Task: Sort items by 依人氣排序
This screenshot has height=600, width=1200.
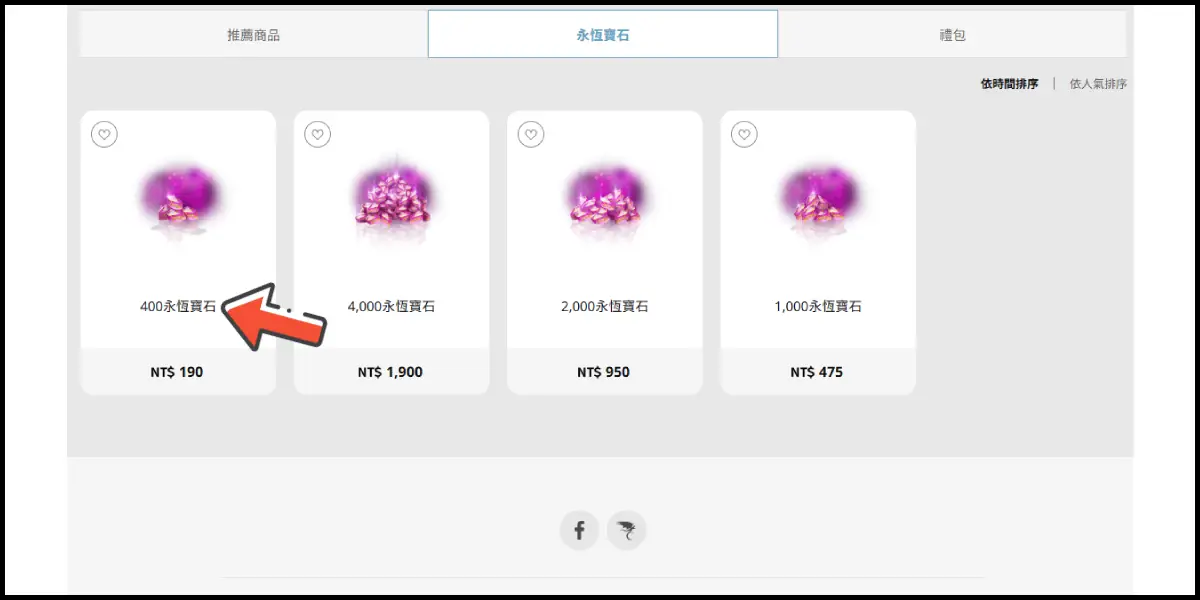Action: click(1098, 84)
